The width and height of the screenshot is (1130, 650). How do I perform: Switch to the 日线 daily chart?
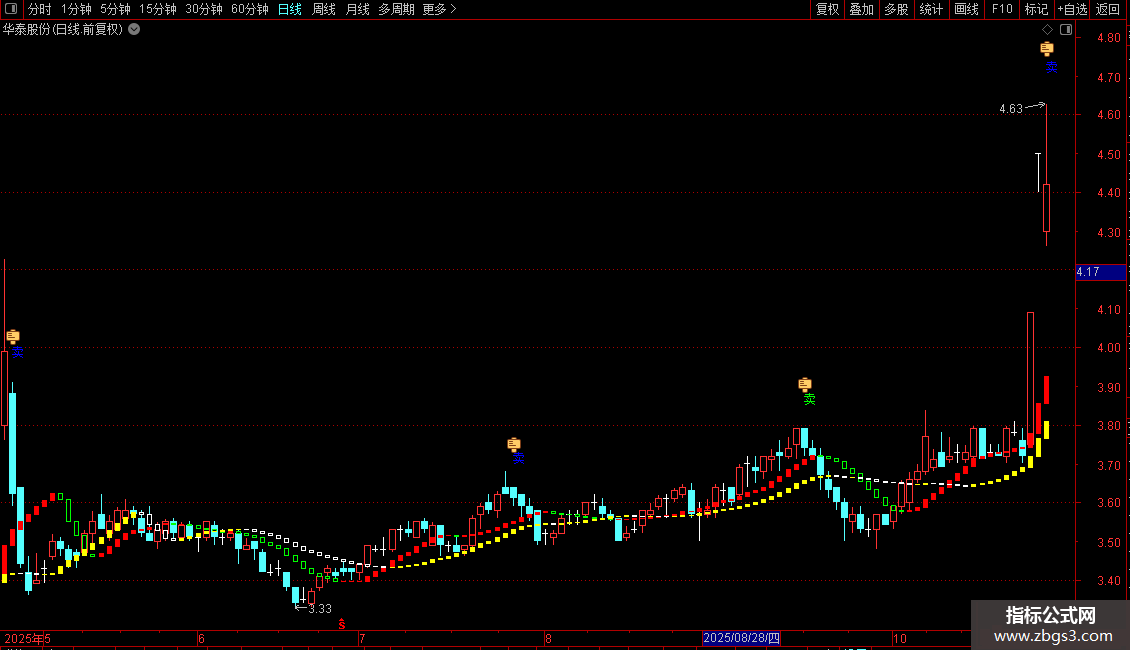290,9
